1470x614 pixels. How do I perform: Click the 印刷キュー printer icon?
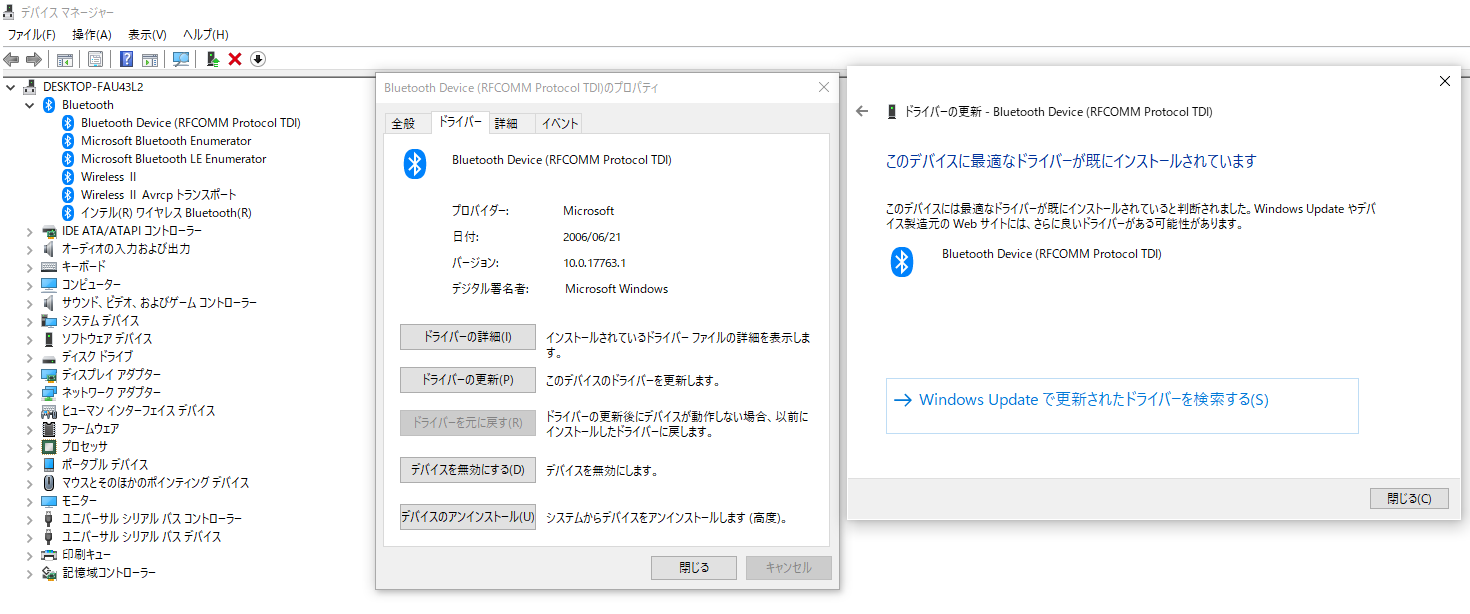point(49,554)
